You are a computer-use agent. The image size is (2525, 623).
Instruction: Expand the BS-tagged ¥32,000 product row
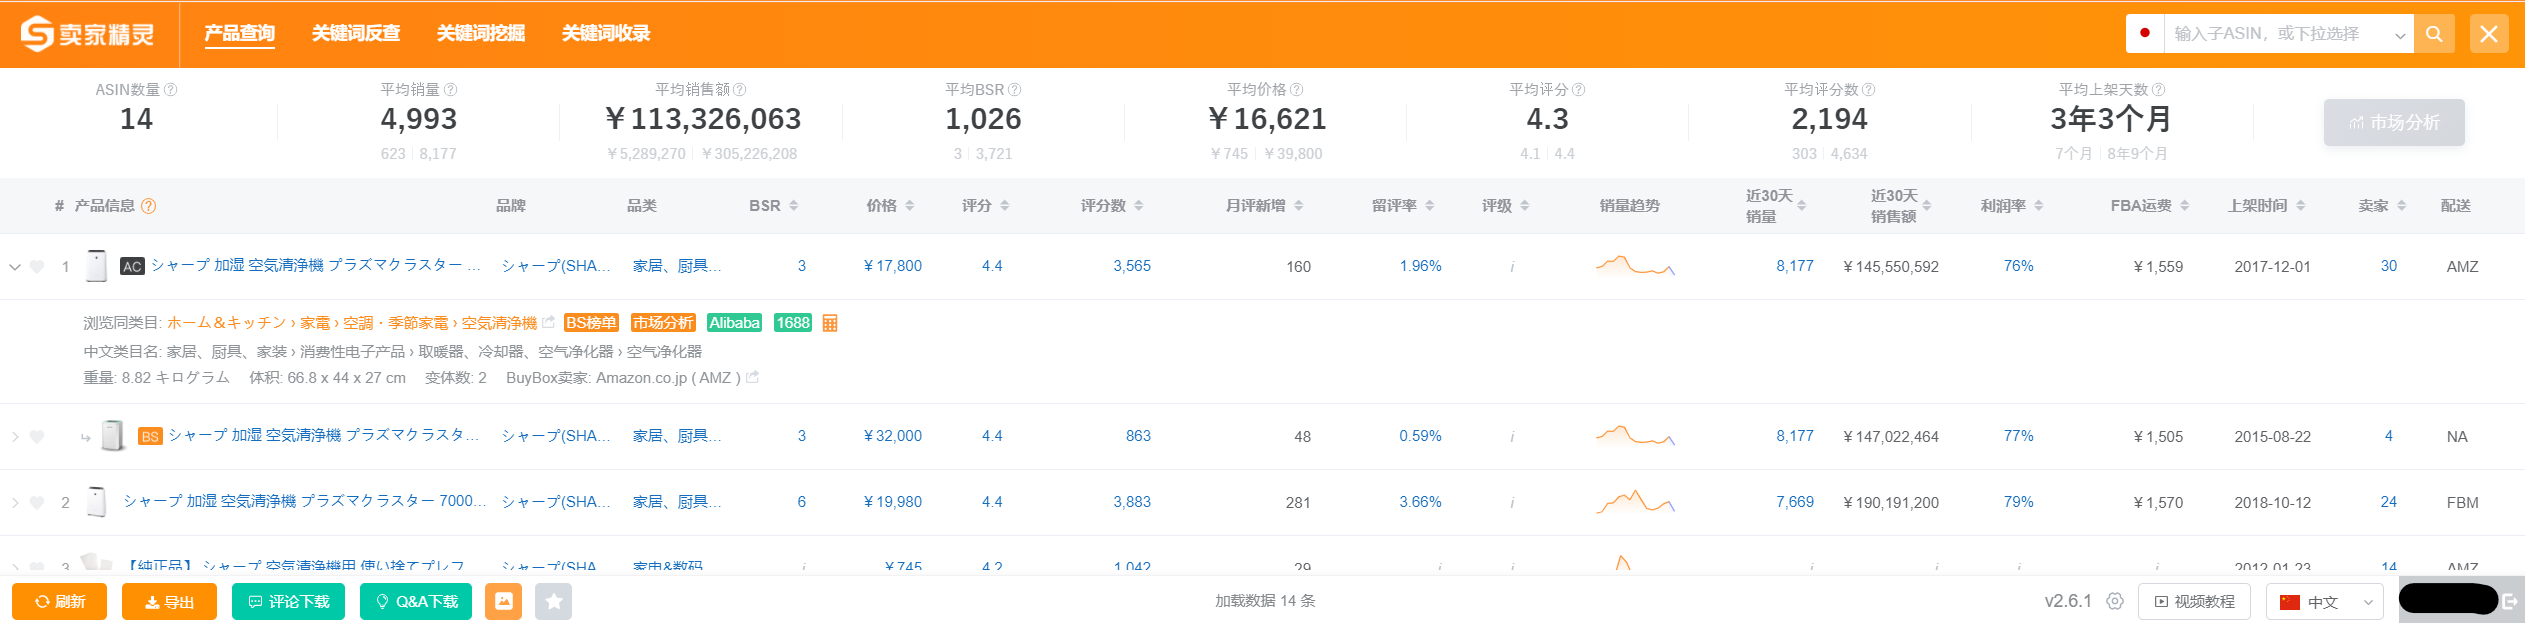(x=15, y=437)
